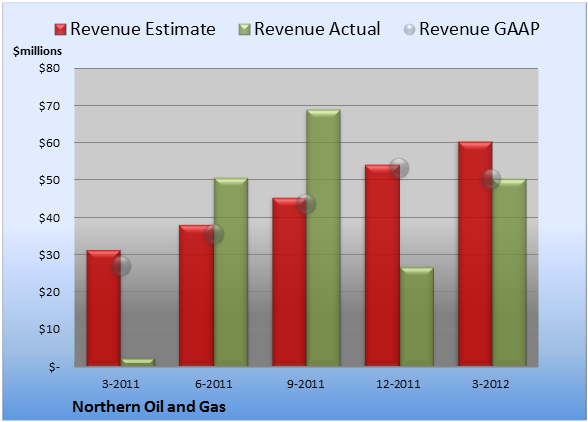Click the '12-2011' x-axis label
The image size is (588, 422).
[x=398, y=384]
